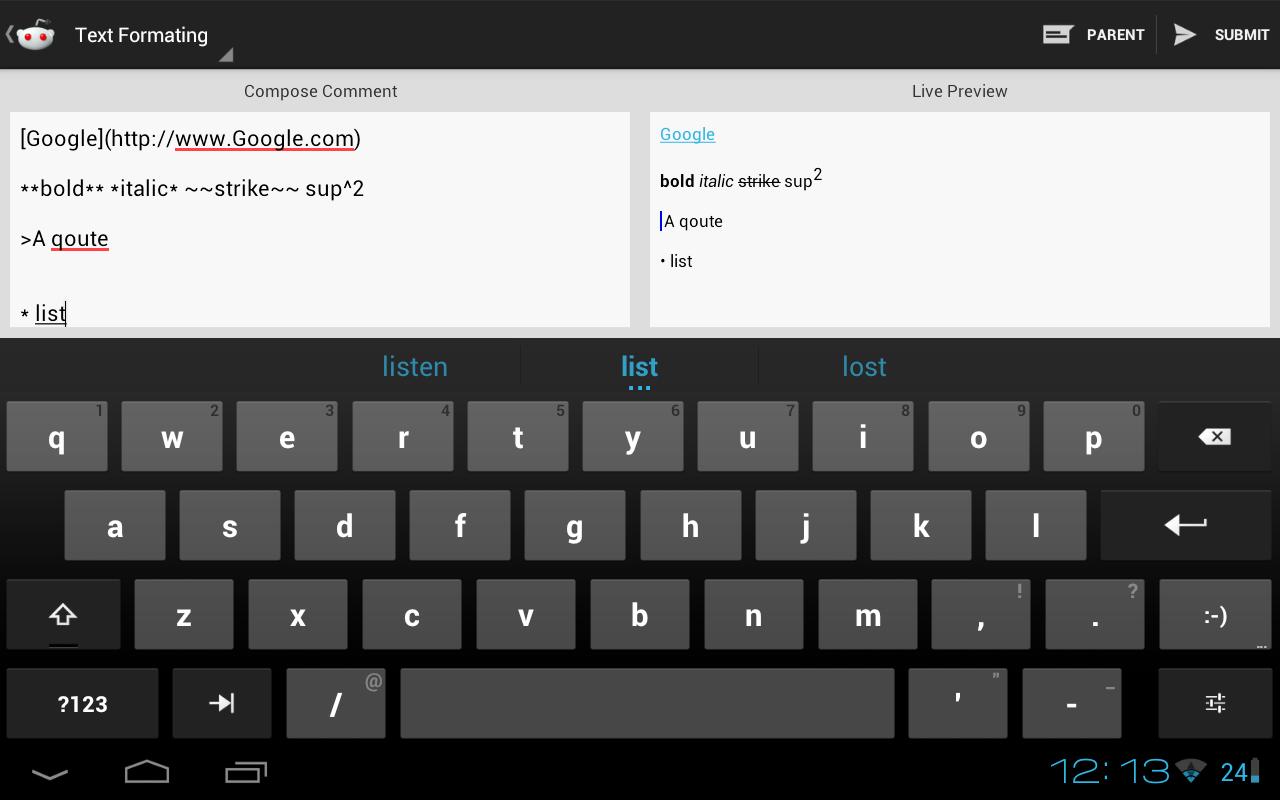The image size is (1280, 800).
Task: Tap the space bar
Action: (647, 704)
